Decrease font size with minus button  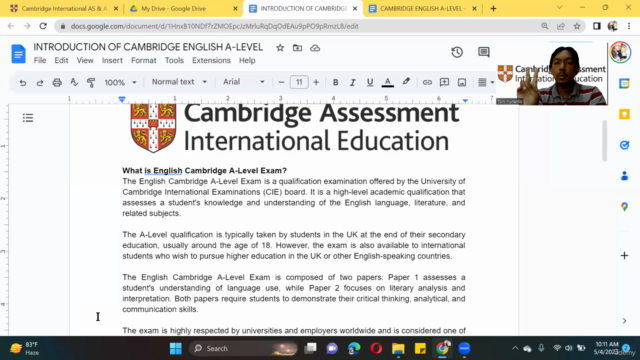pyautogui.click(x=281, y=82)
